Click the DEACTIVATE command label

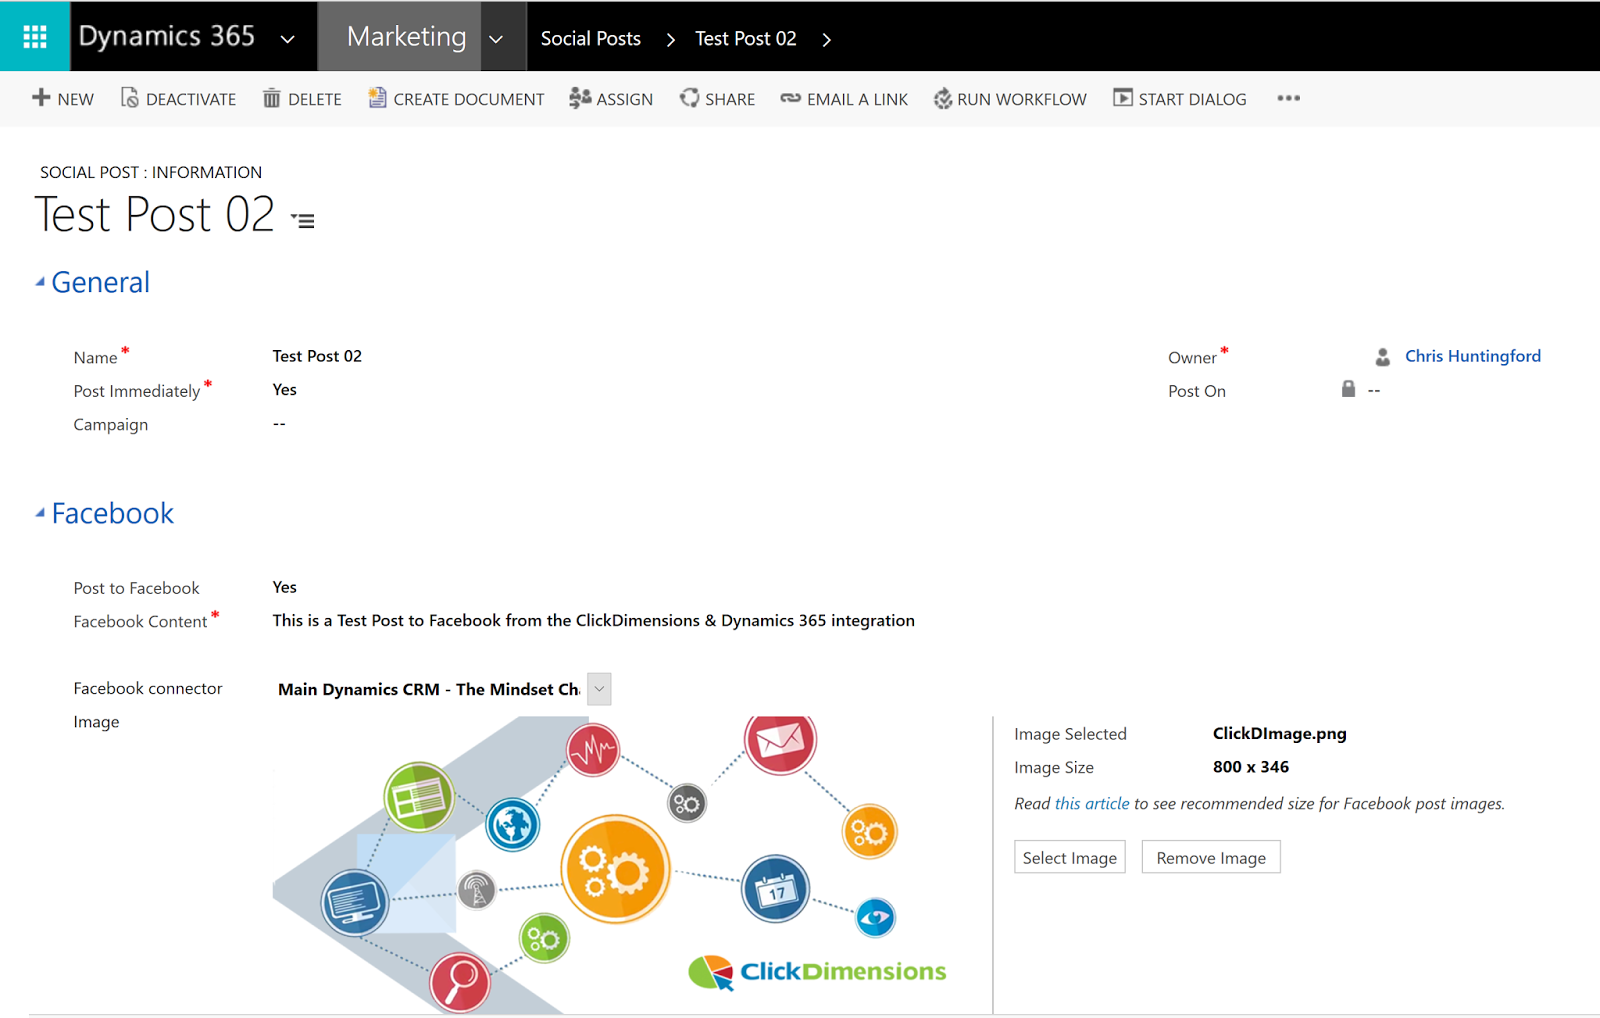tap(191, 99)
